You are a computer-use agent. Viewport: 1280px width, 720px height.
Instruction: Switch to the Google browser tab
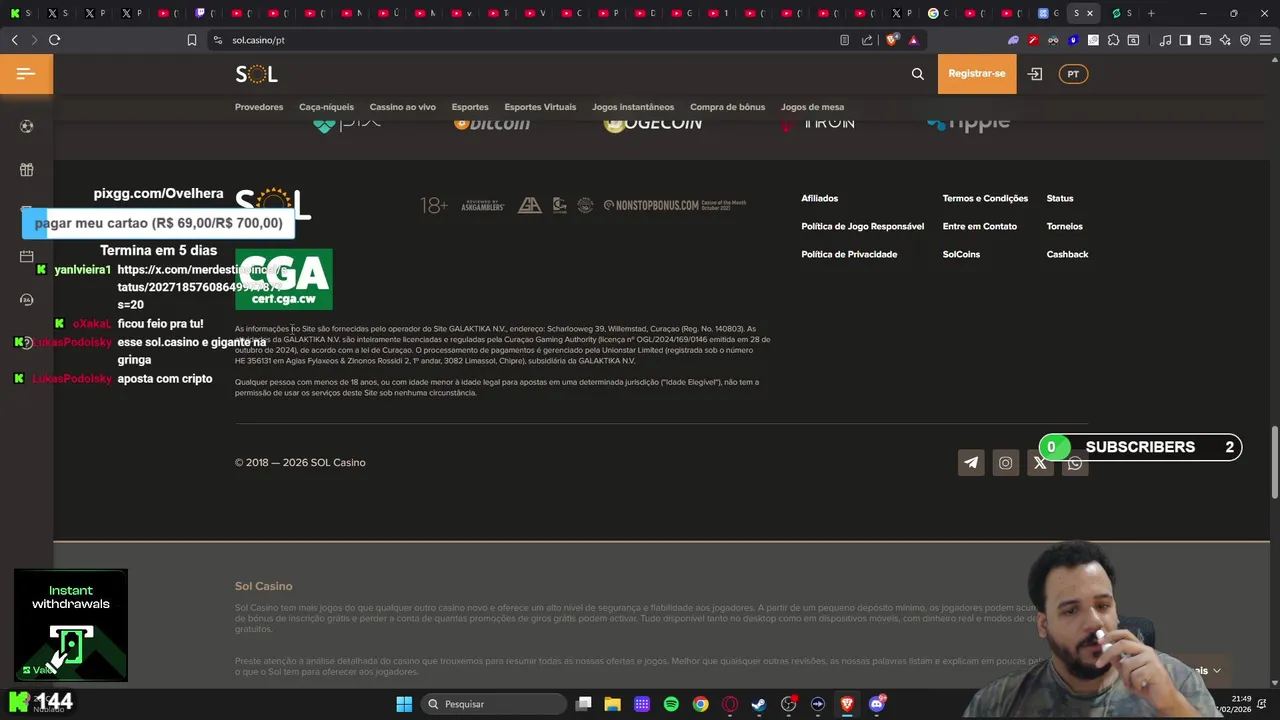pos(938,13)
